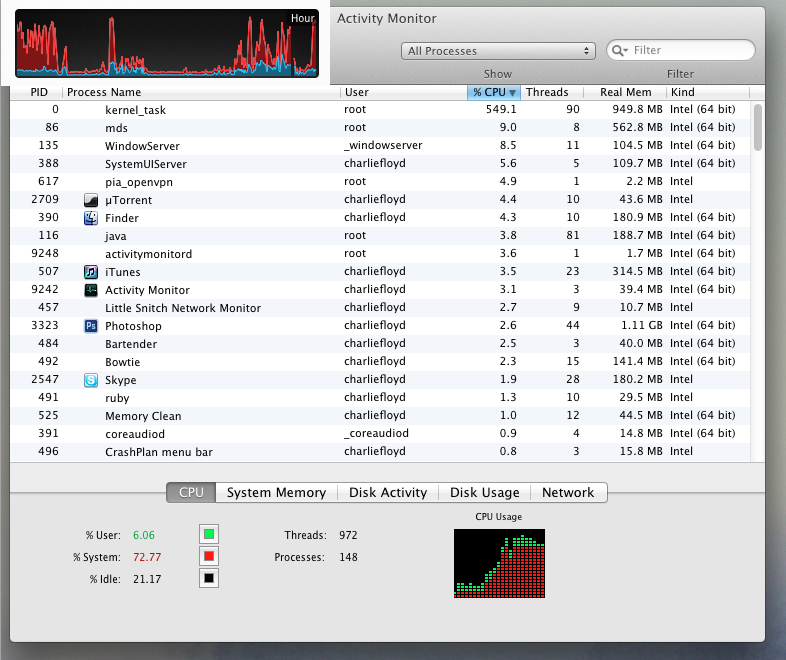Select the java process row

[x=380, y=236]
